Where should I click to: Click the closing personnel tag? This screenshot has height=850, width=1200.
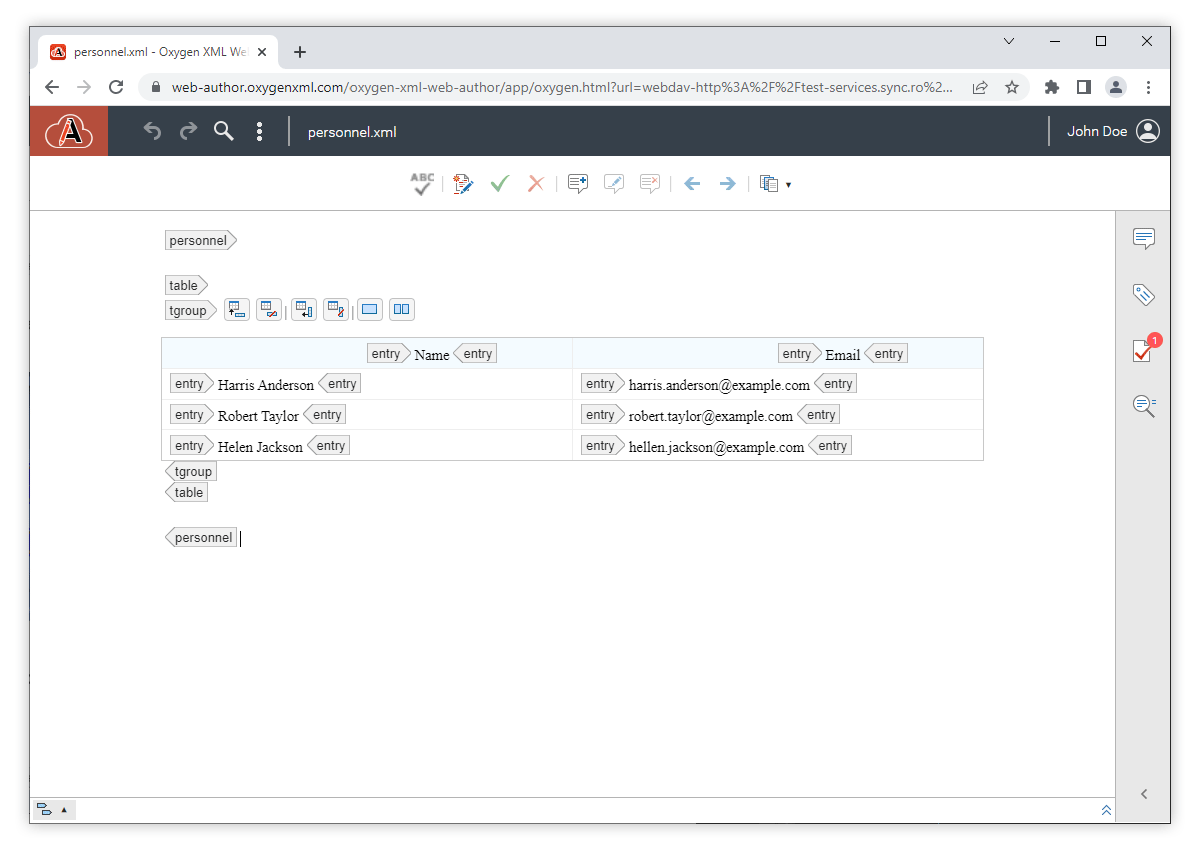point(201,537)
